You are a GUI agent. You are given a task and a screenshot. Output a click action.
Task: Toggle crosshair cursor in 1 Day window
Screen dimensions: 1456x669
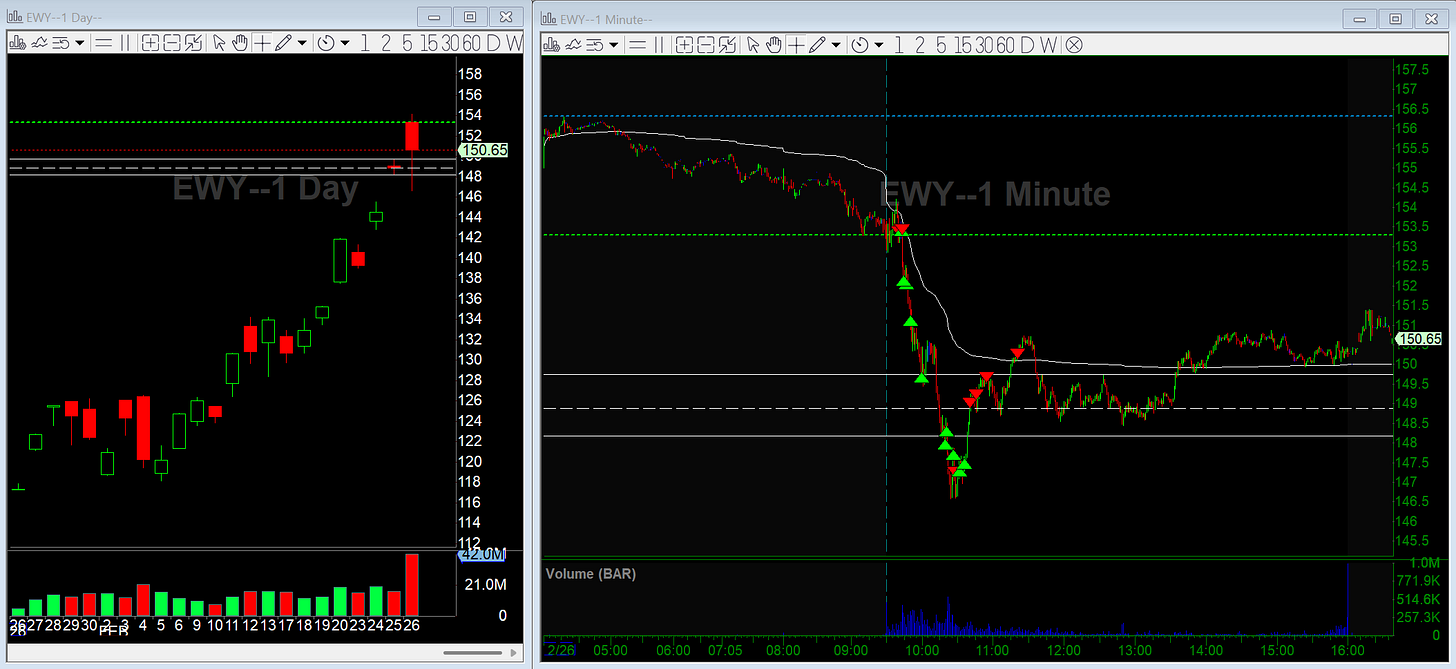[262, 43]
